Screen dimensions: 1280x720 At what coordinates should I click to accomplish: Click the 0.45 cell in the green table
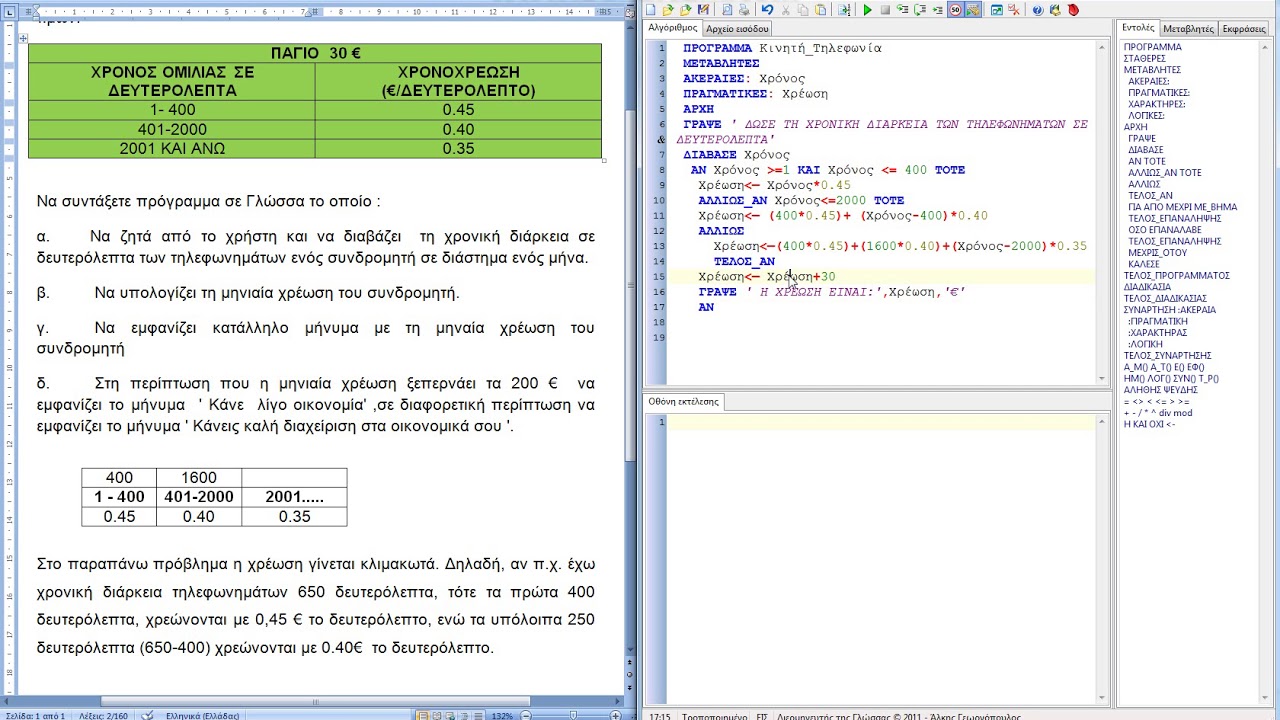[458, 110]
